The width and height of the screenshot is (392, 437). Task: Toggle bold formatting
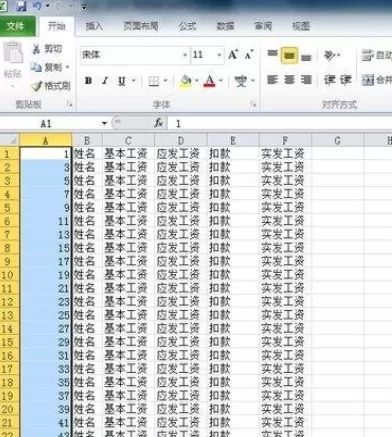point(88,81)
